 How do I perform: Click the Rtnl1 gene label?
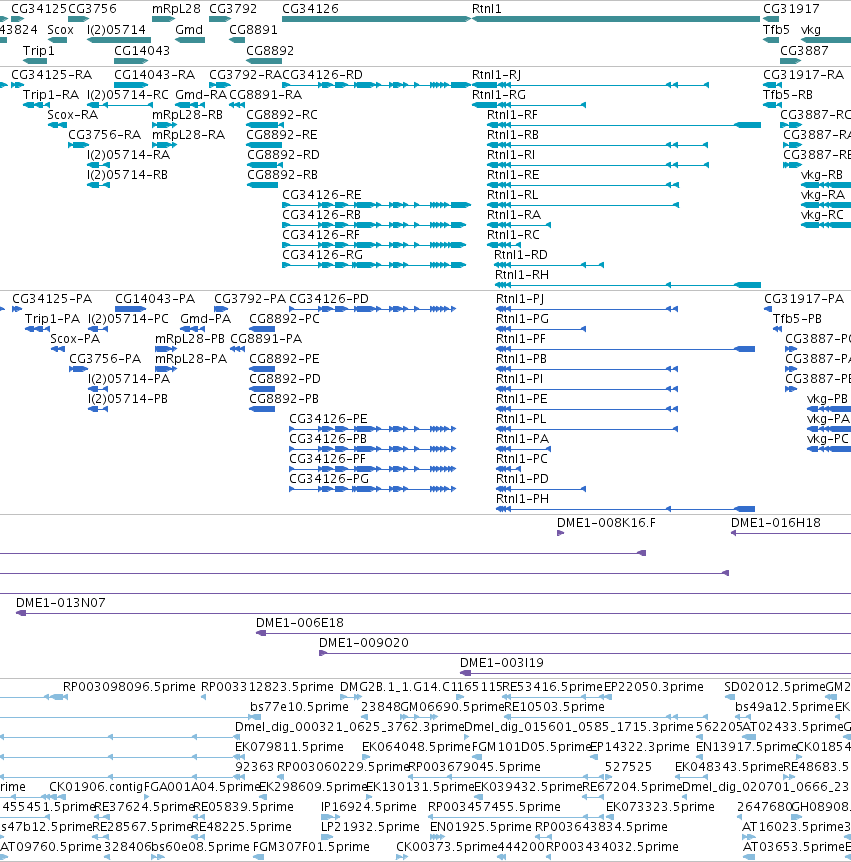[x=487, y=9]
